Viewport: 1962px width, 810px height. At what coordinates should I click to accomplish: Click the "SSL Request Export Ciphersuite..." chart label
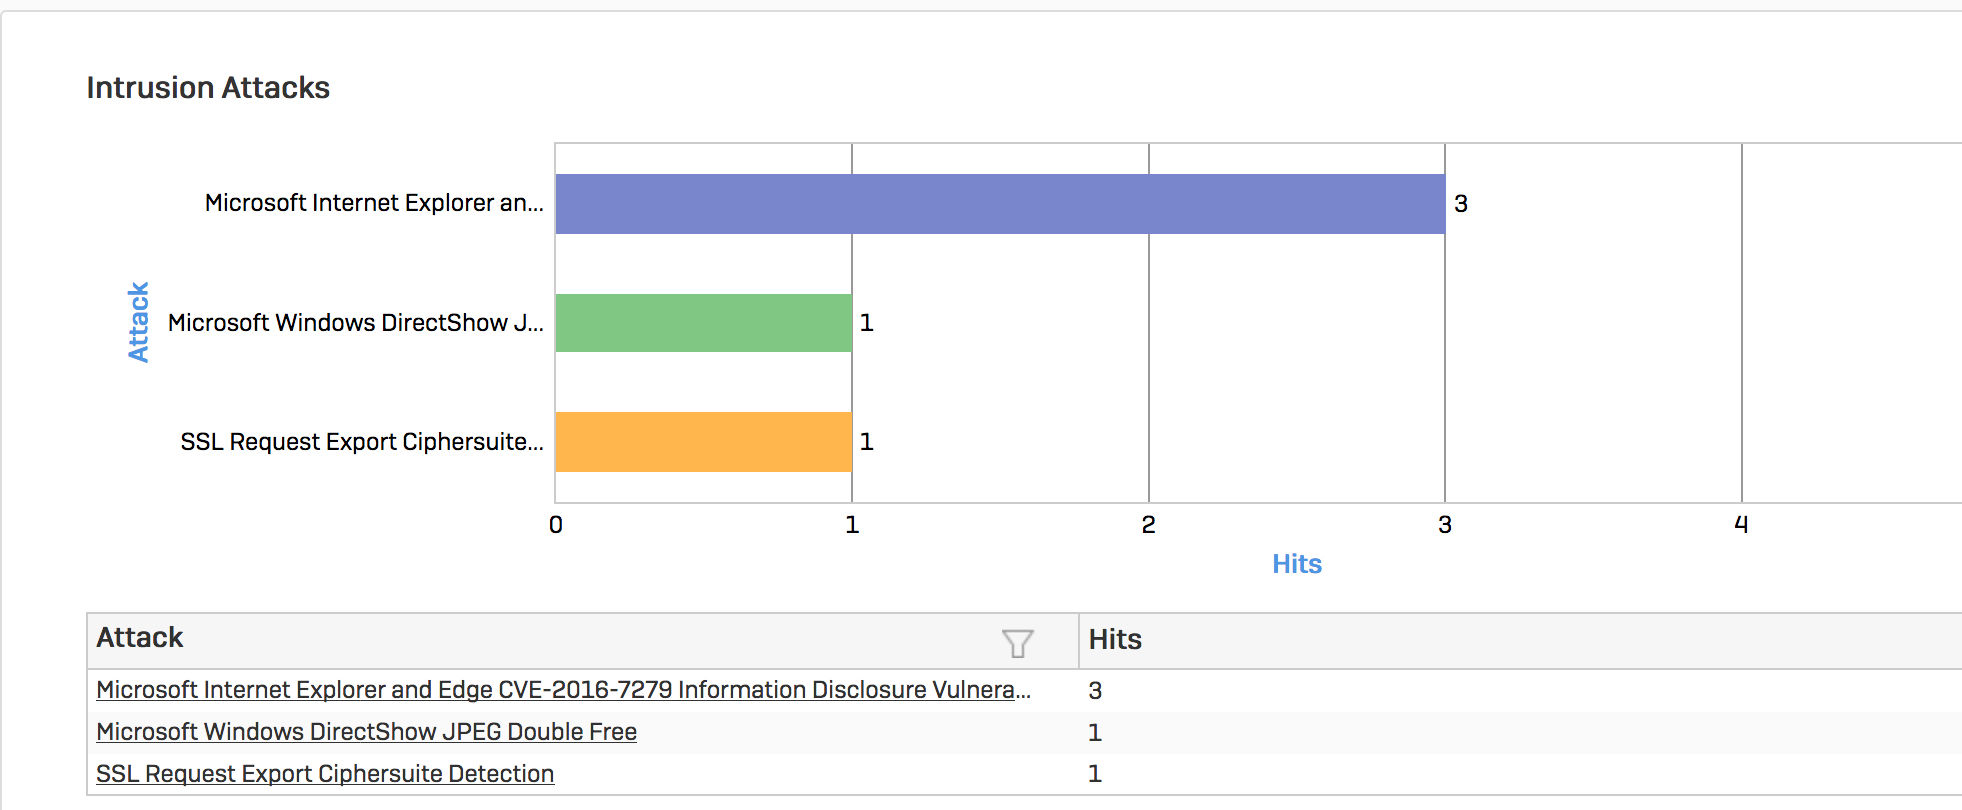(362, 442)
